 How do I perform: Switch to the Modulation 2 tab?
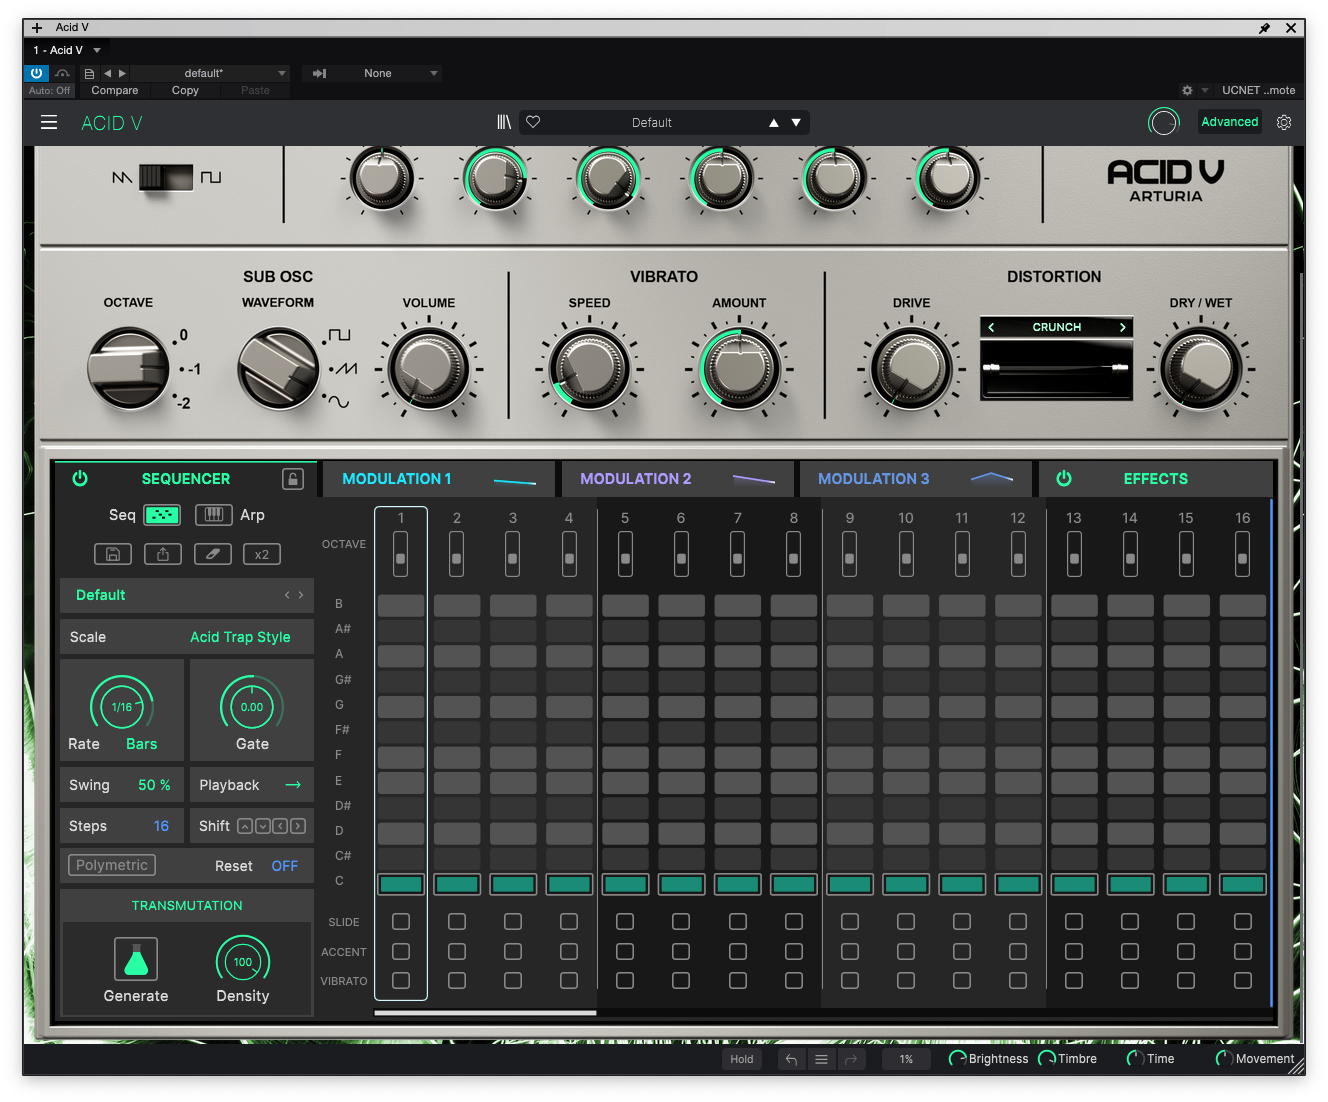(678, 479)
